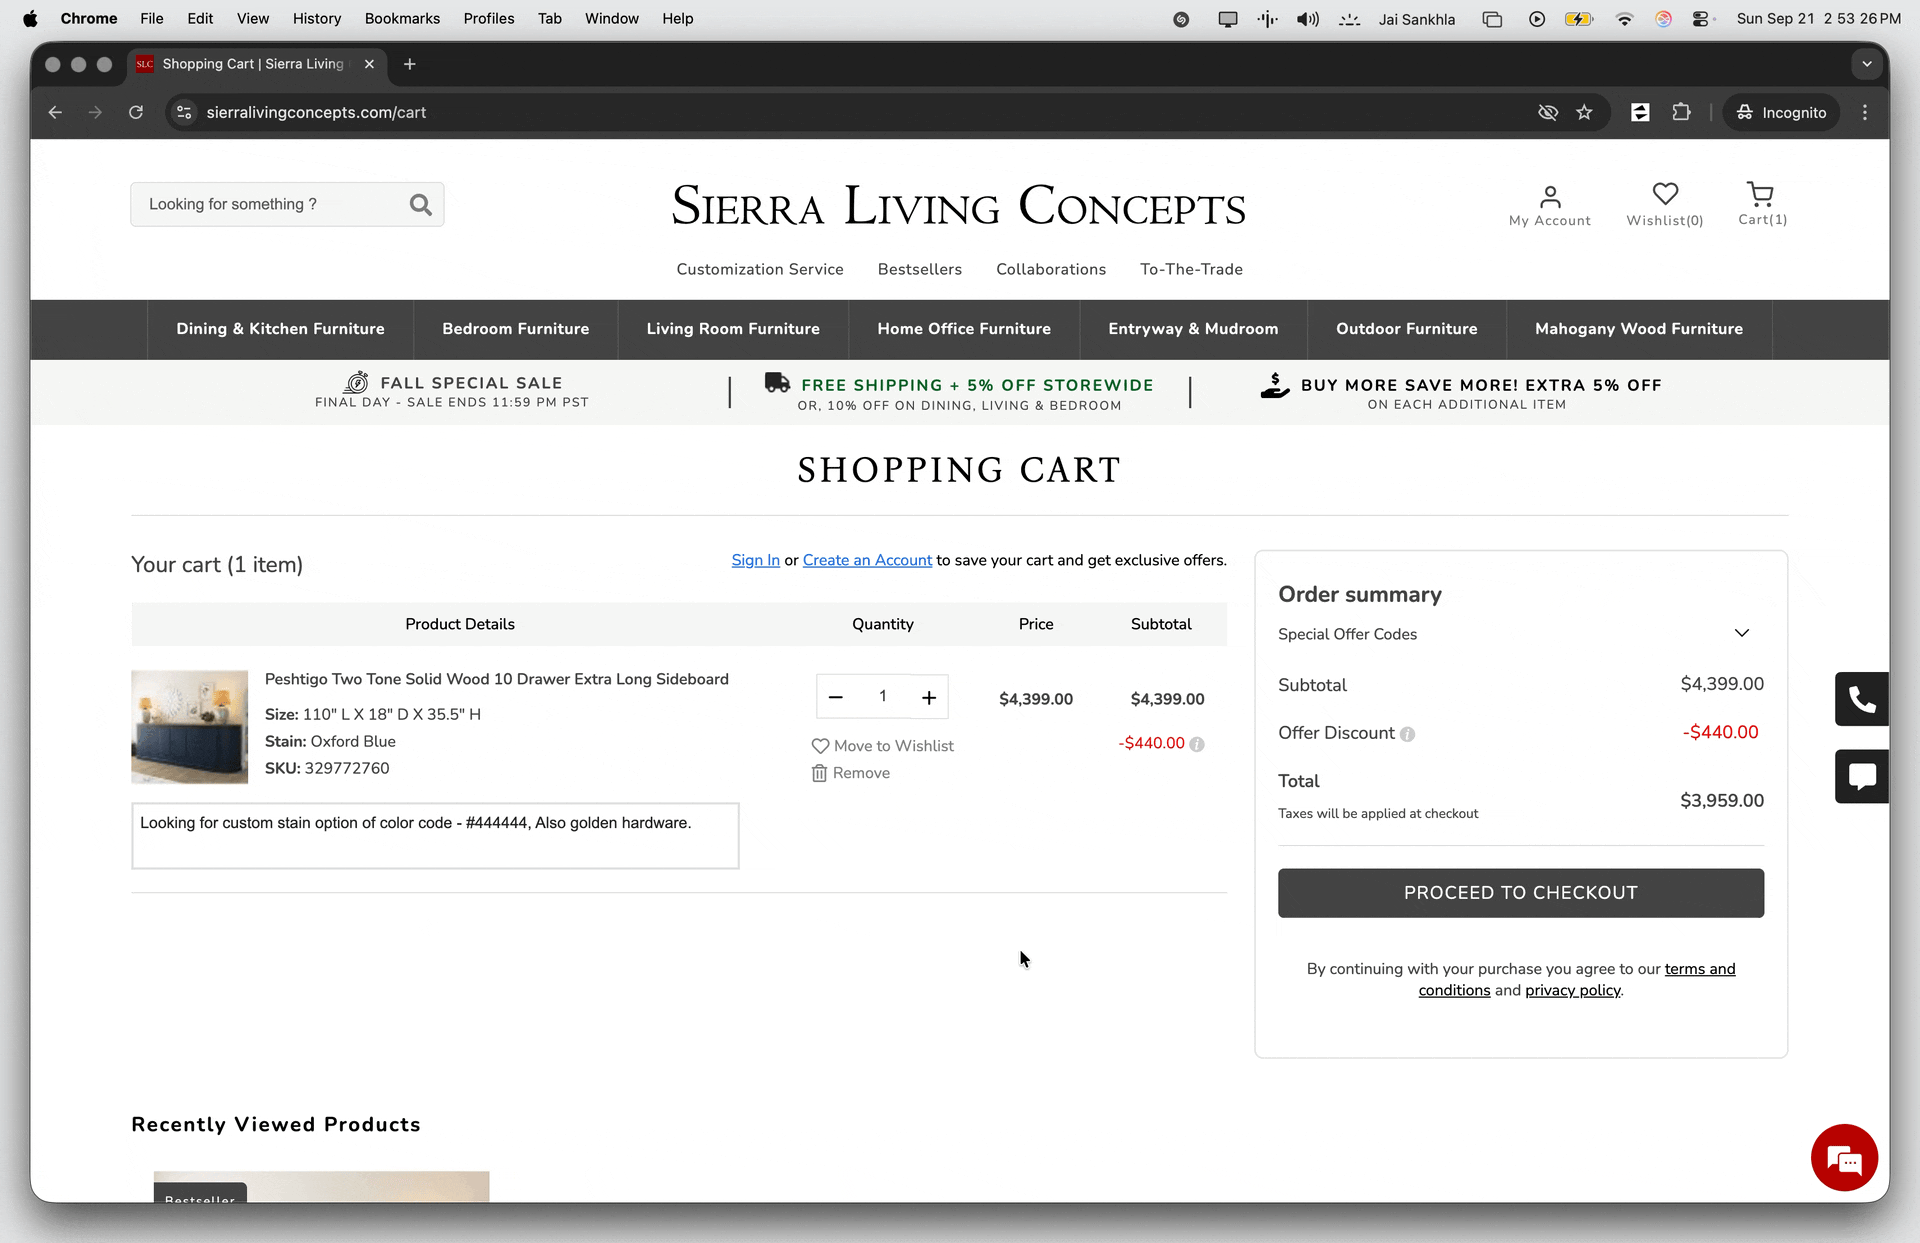
Task: Click the phone call side button
Action: click(x=1862, y=699)
